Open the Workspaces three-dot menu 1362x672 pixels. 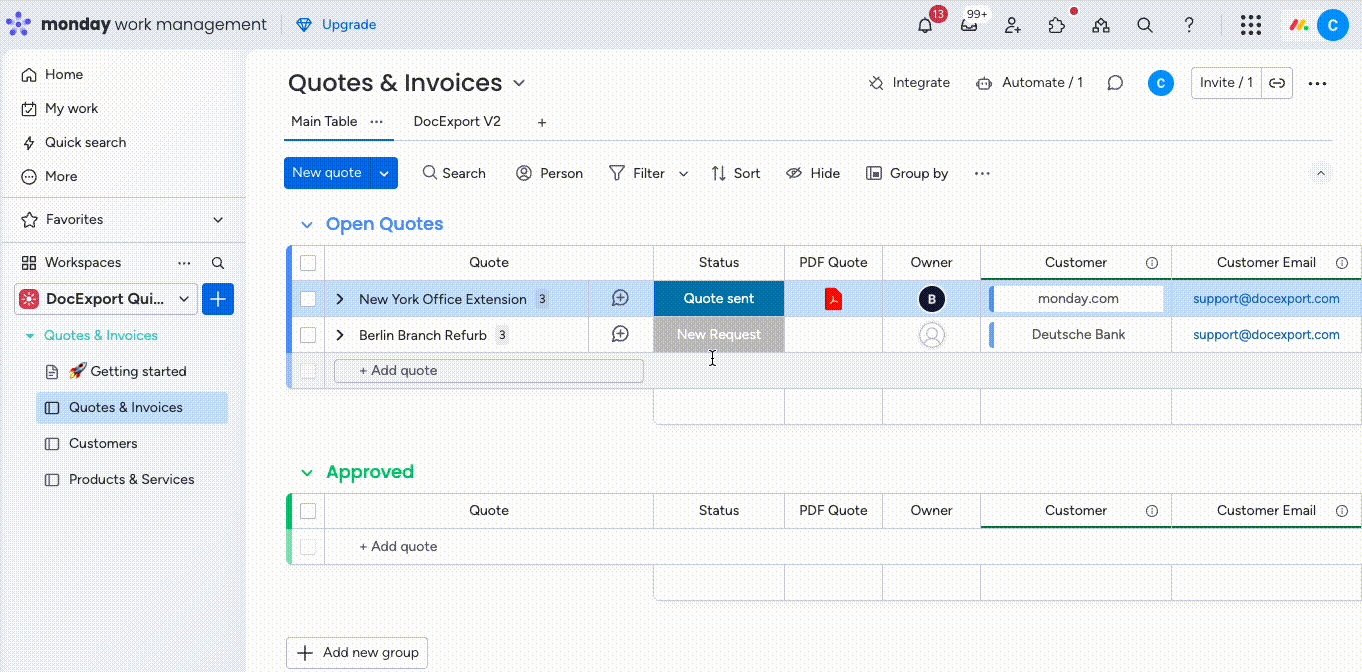(184, 263)
